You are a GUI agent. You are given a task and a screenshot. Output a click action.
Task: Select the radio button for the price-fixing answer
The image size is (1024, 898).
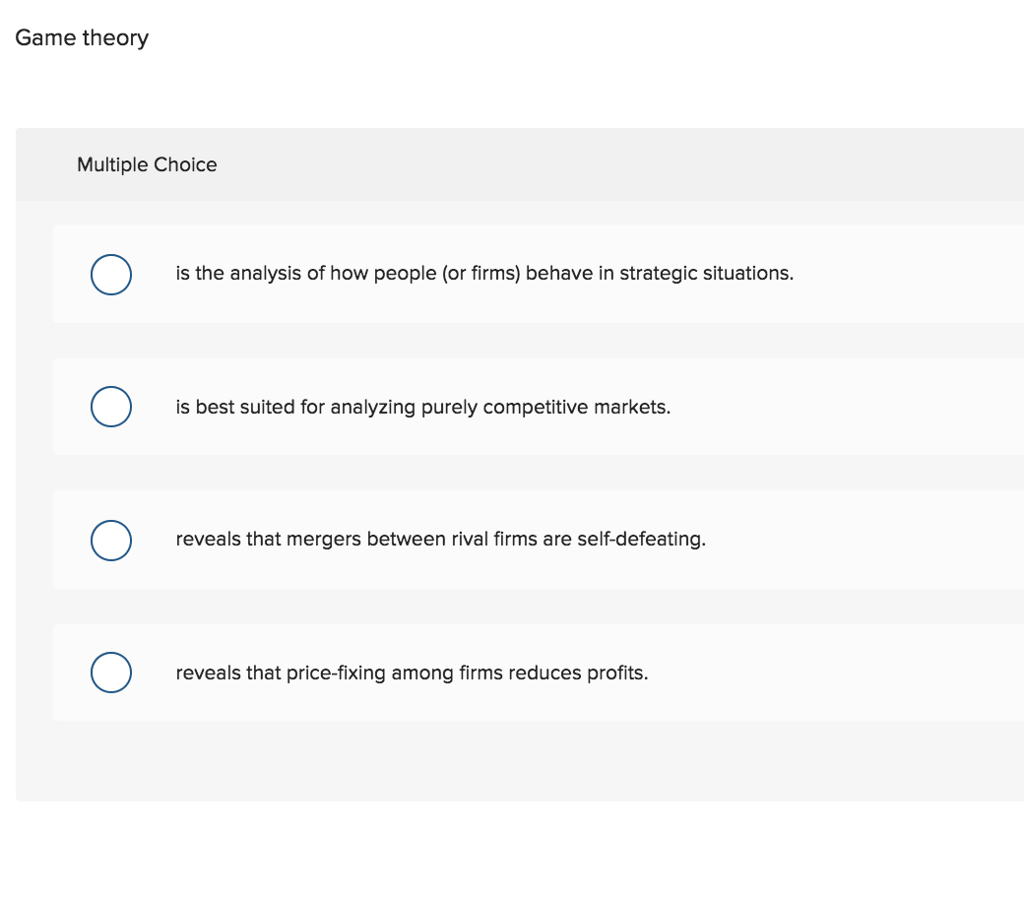tap(111, 672)
